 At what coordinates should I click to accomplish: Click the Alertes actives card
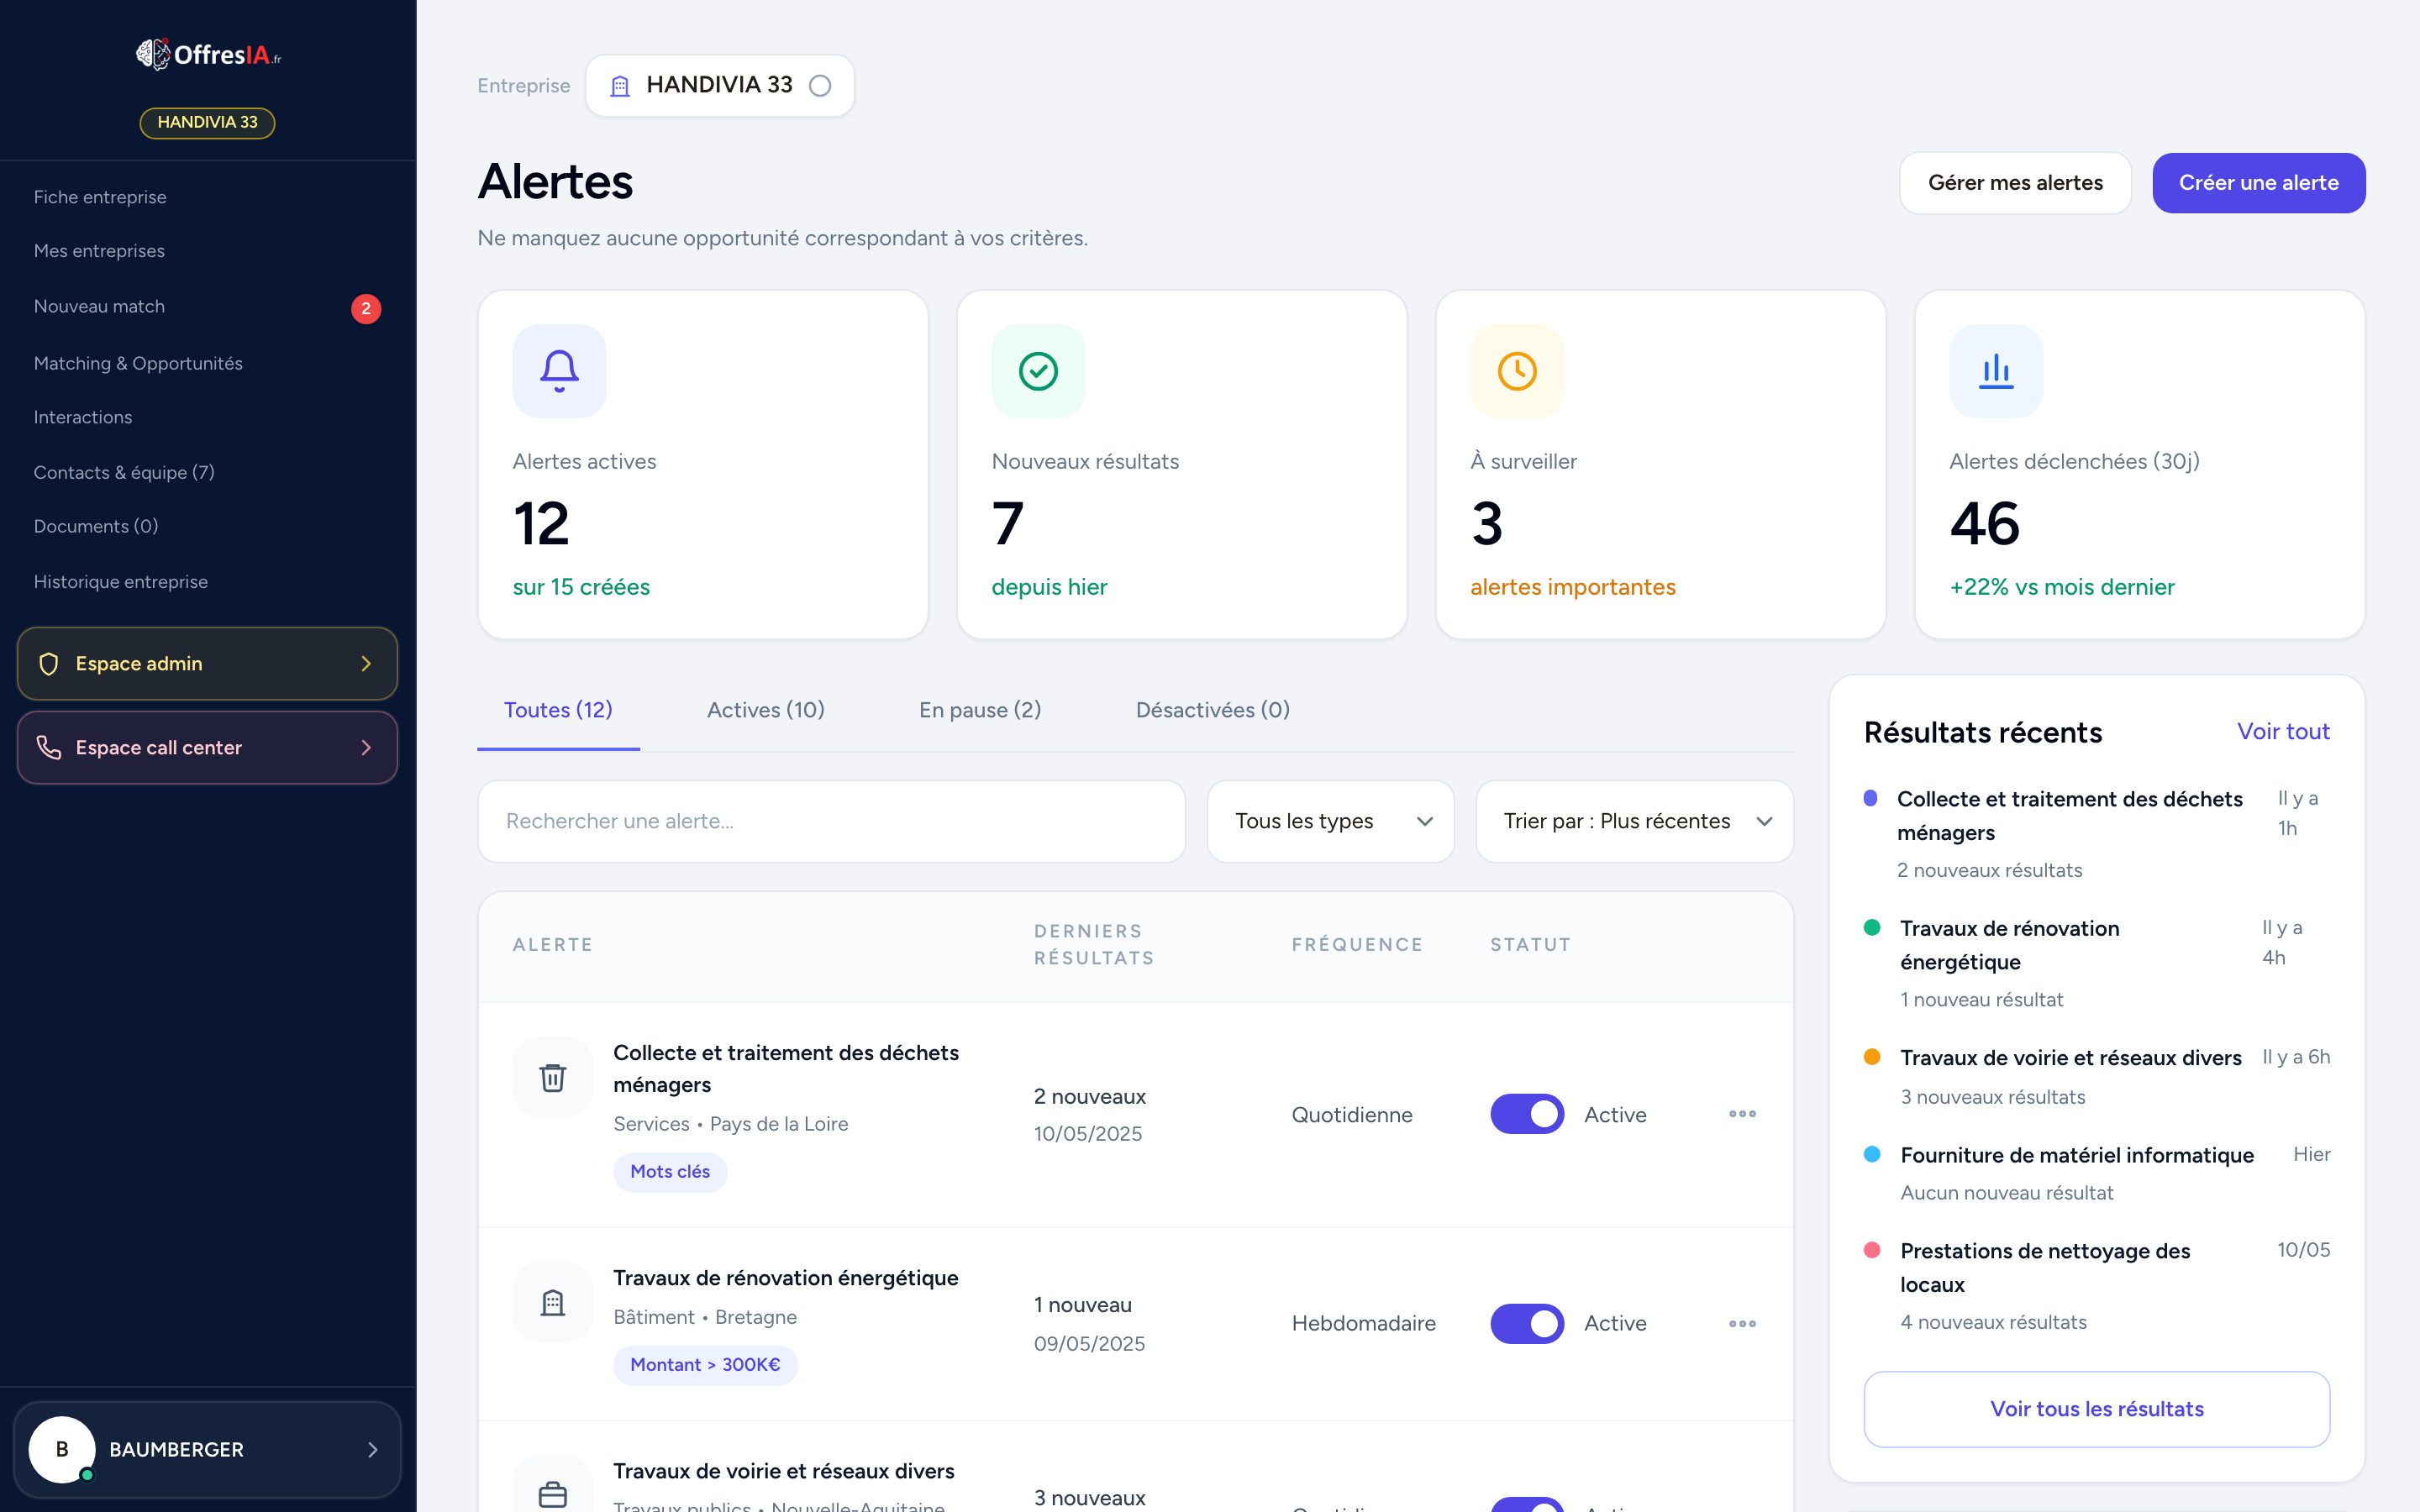coord(703,464)
